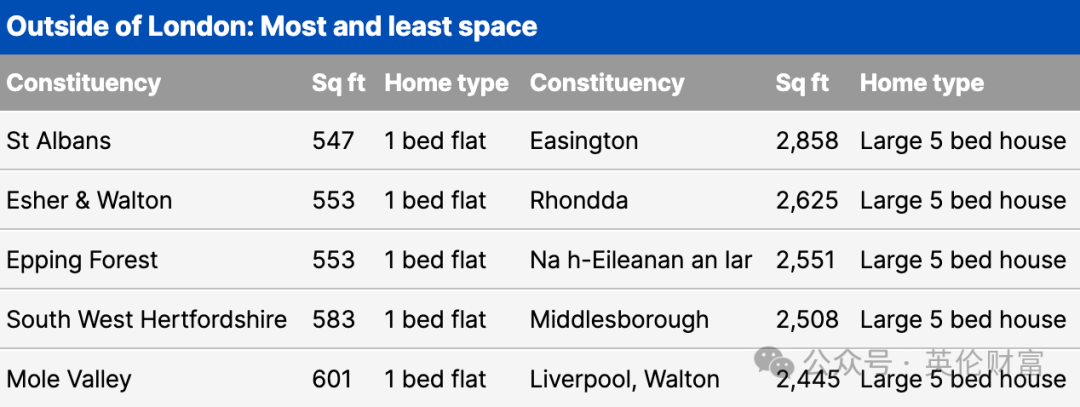Select the first Sq ft column header
This screenshot has width=1080, height=407.
(338, 83)
